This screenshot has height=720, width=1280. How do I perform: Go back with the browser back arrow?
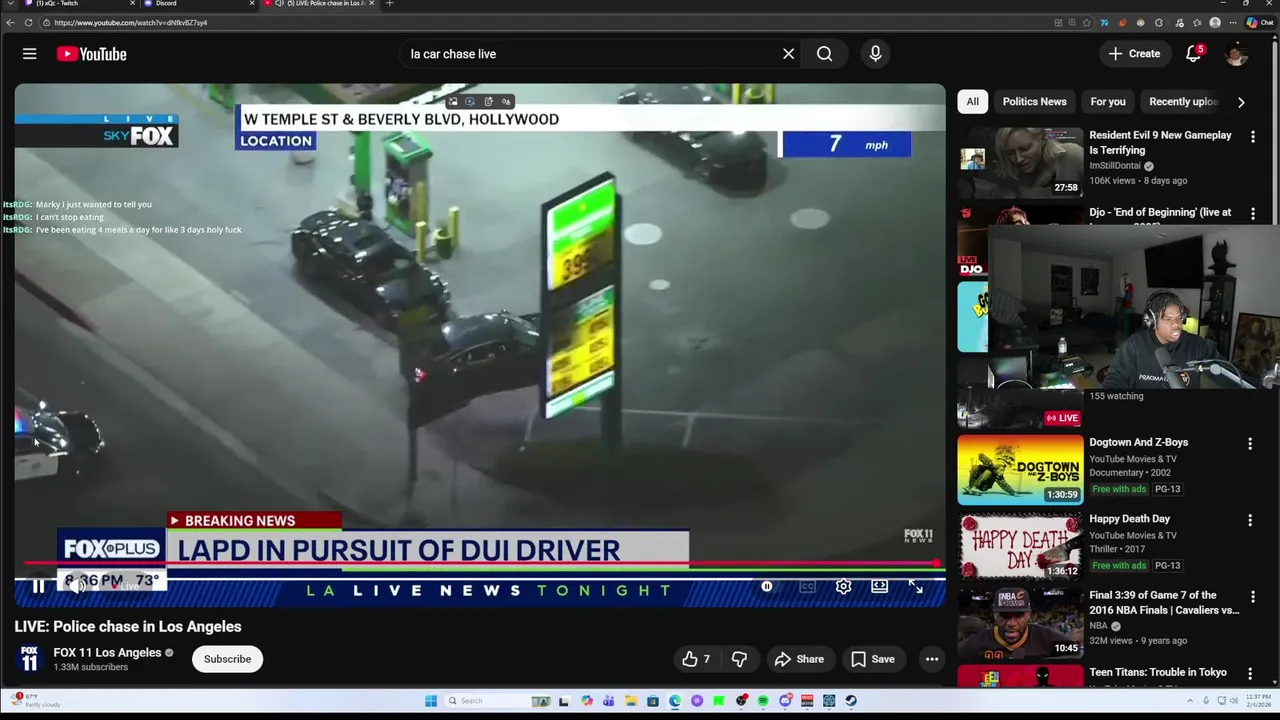10,22
